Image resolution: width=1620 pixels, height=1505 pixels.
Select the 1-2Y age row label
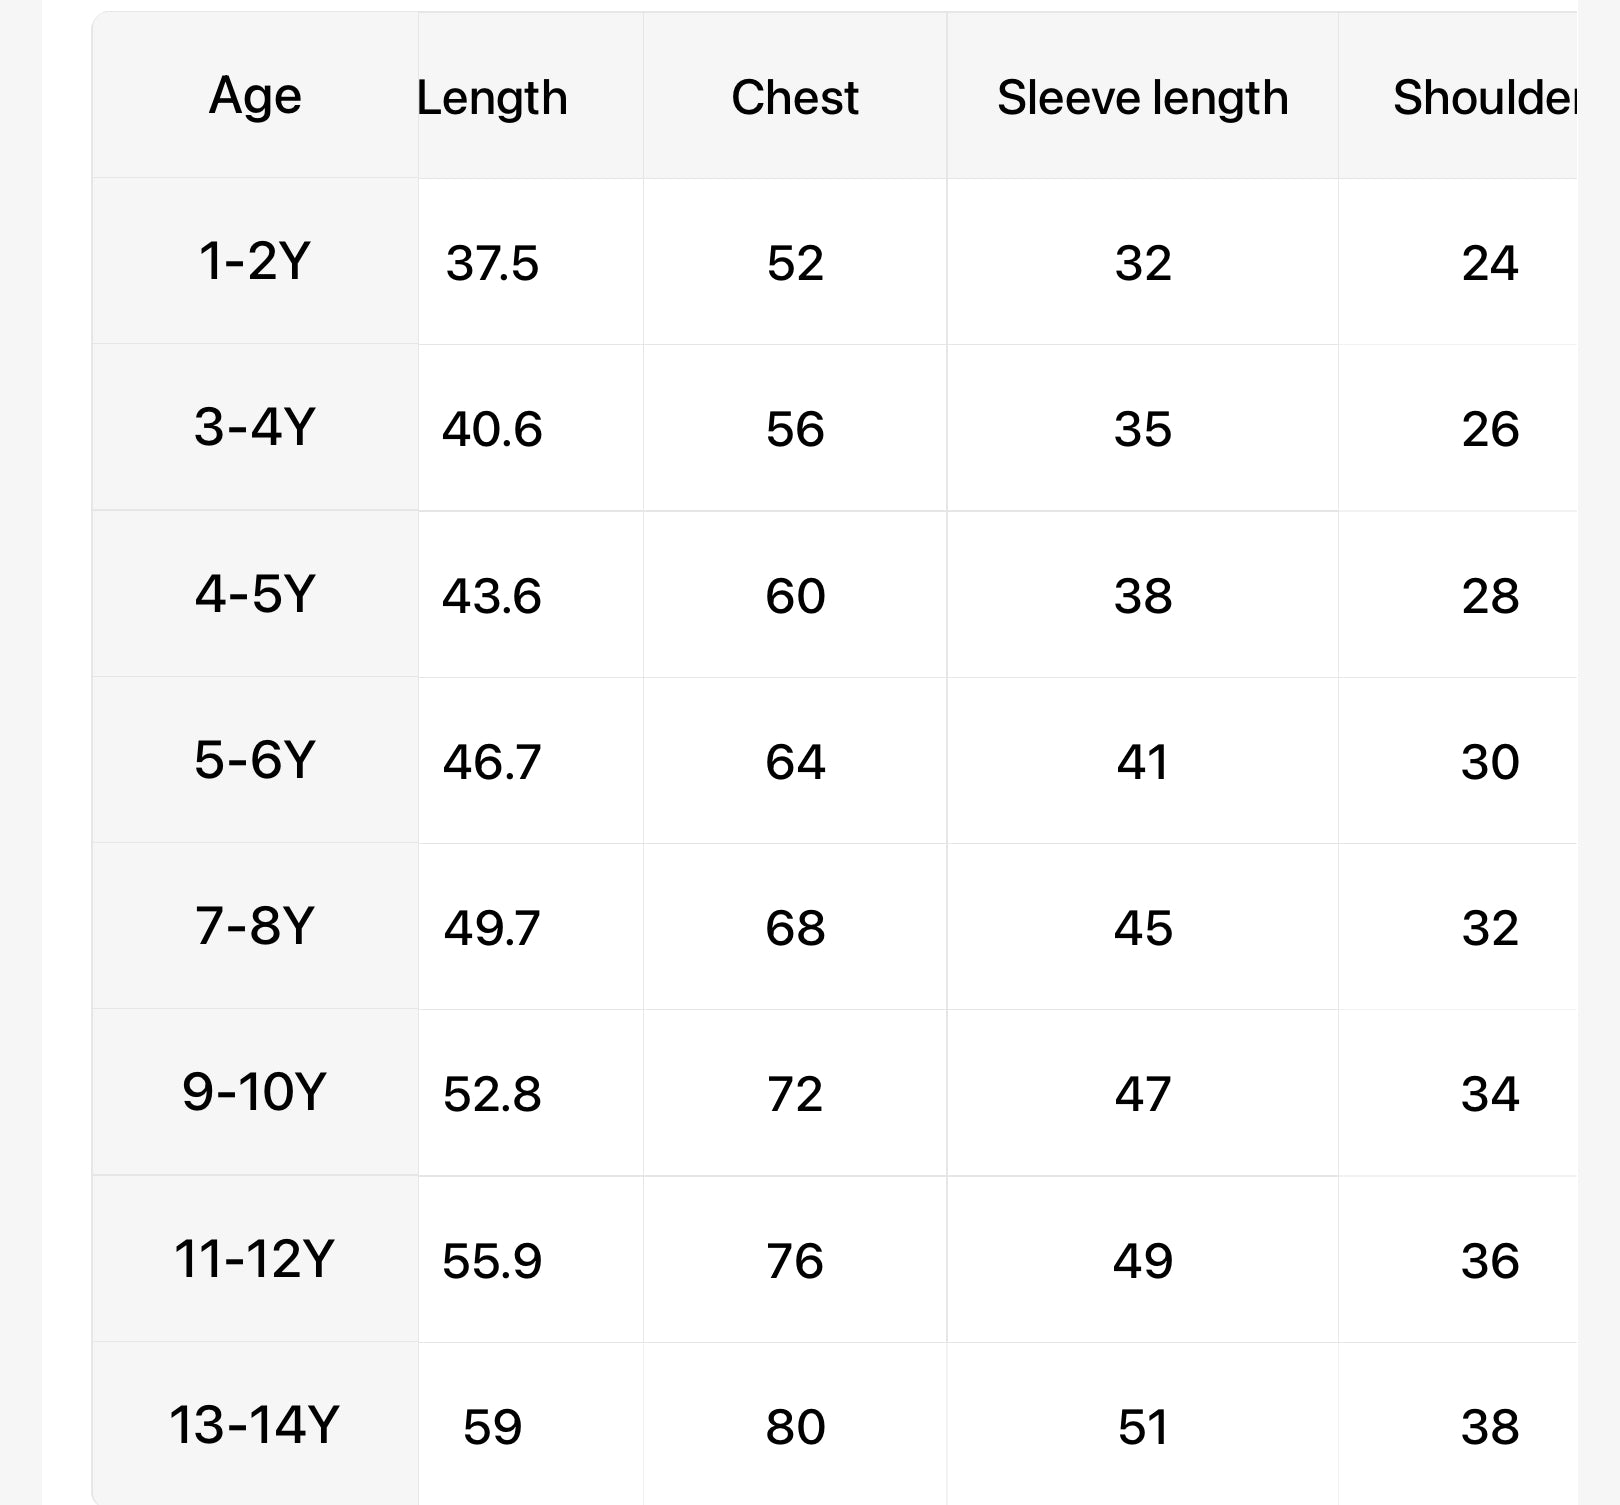point(255,262)
